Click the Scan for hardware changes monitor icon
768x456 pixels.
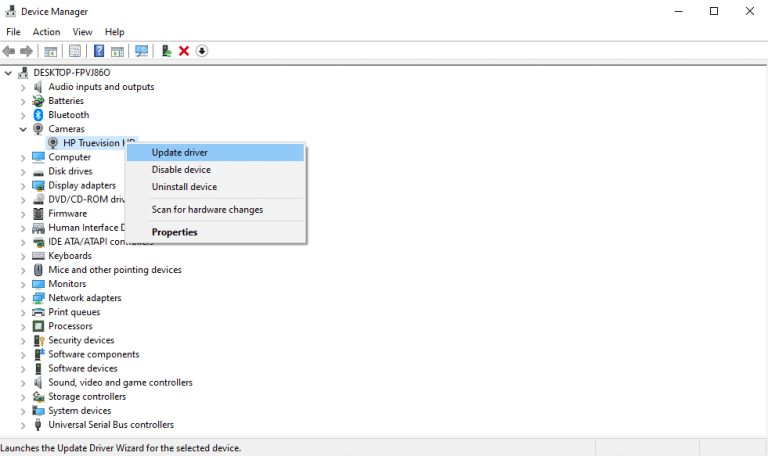click(x=142, y=51)
